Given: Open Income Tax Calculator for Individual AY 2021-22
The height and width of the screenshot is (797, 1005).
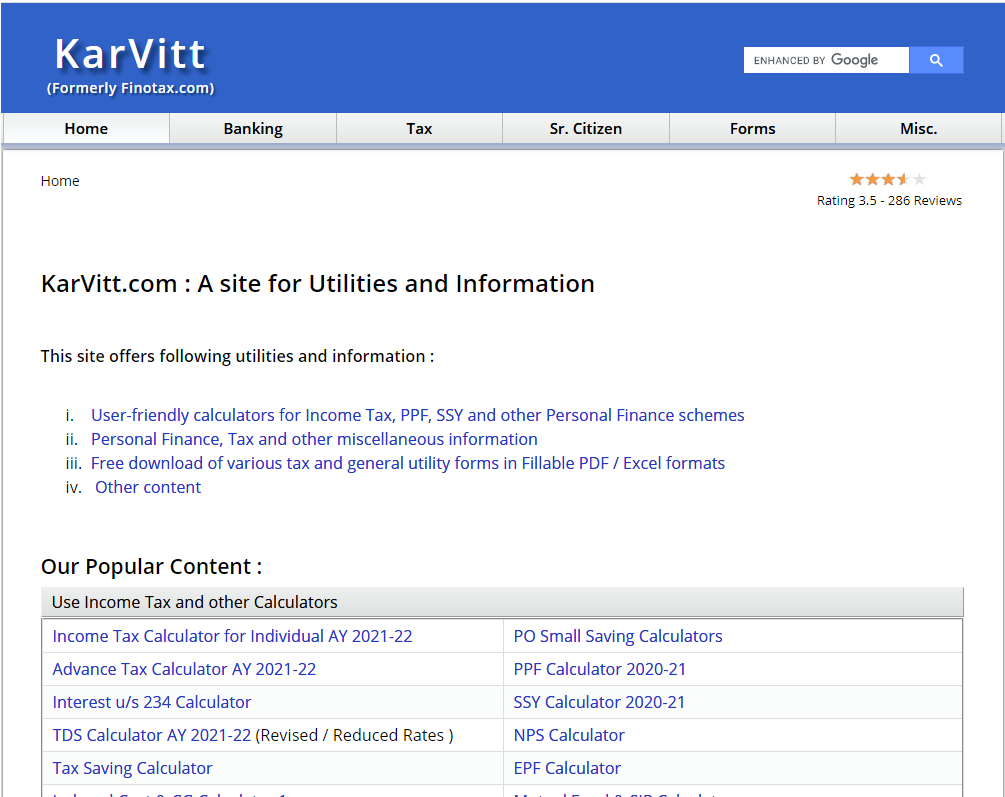Looking at the screenshot, I should pyautogui.click(x=232, y=636).
